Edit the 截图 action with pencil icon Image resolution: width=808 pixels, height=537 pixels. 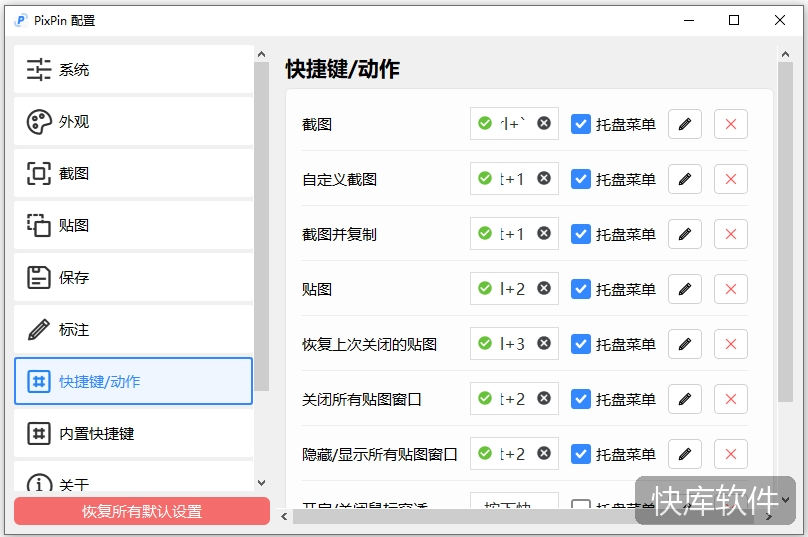(685, 124)
